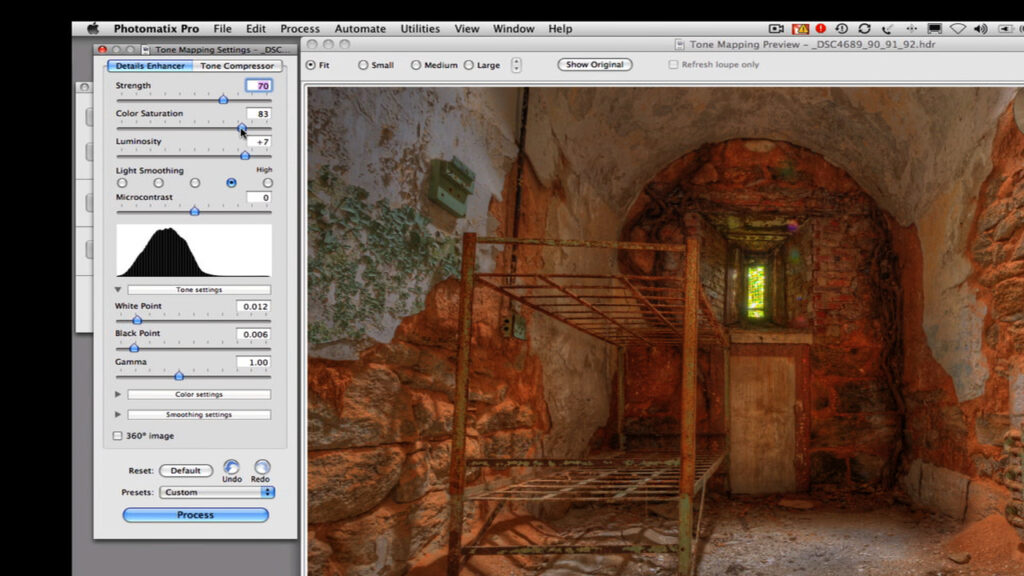Click the Show Original button
This screenshot has width=1024, height=576.
click(x=594, y=65)
